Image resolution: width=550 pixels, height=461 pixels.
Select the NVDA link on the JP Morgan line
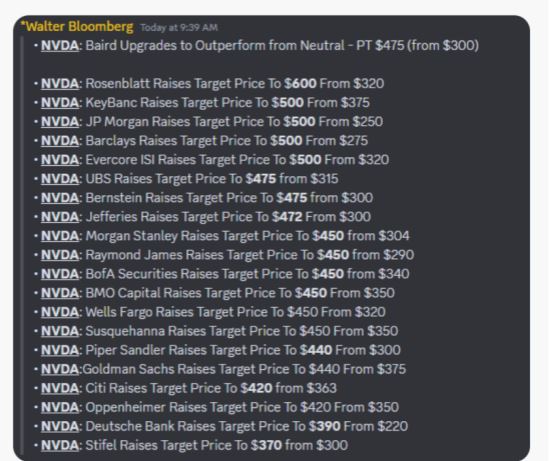coord(60,122)
